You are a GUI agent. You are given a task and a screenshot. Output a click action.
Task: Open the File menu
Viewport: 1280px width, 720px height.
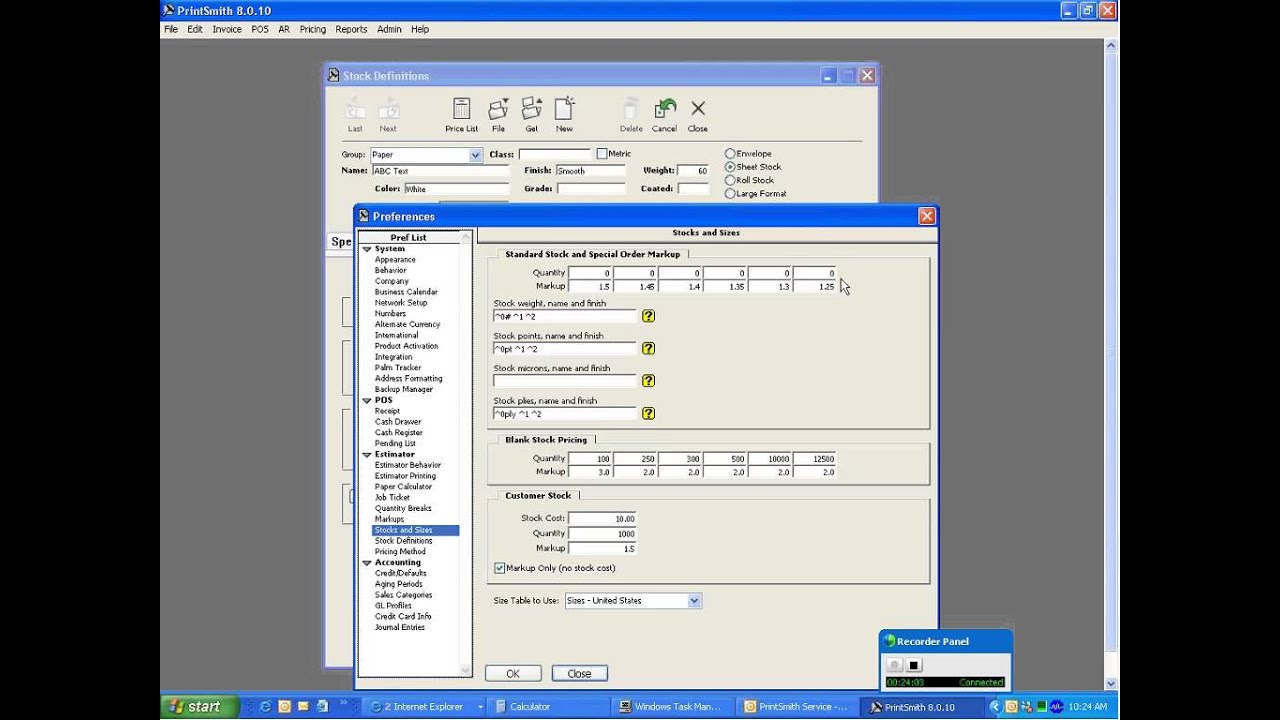point(171,29)
